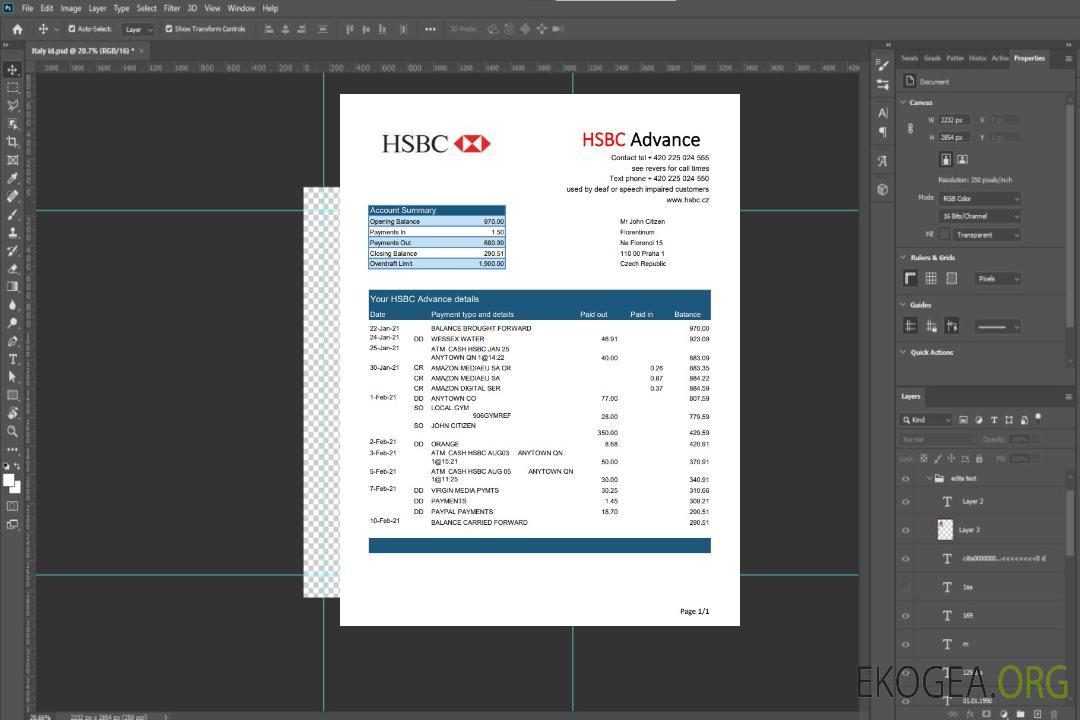Screen dimensions: 1080x720
Task: Open the layer filter Kind dropdown
Action: coord(926,420)
